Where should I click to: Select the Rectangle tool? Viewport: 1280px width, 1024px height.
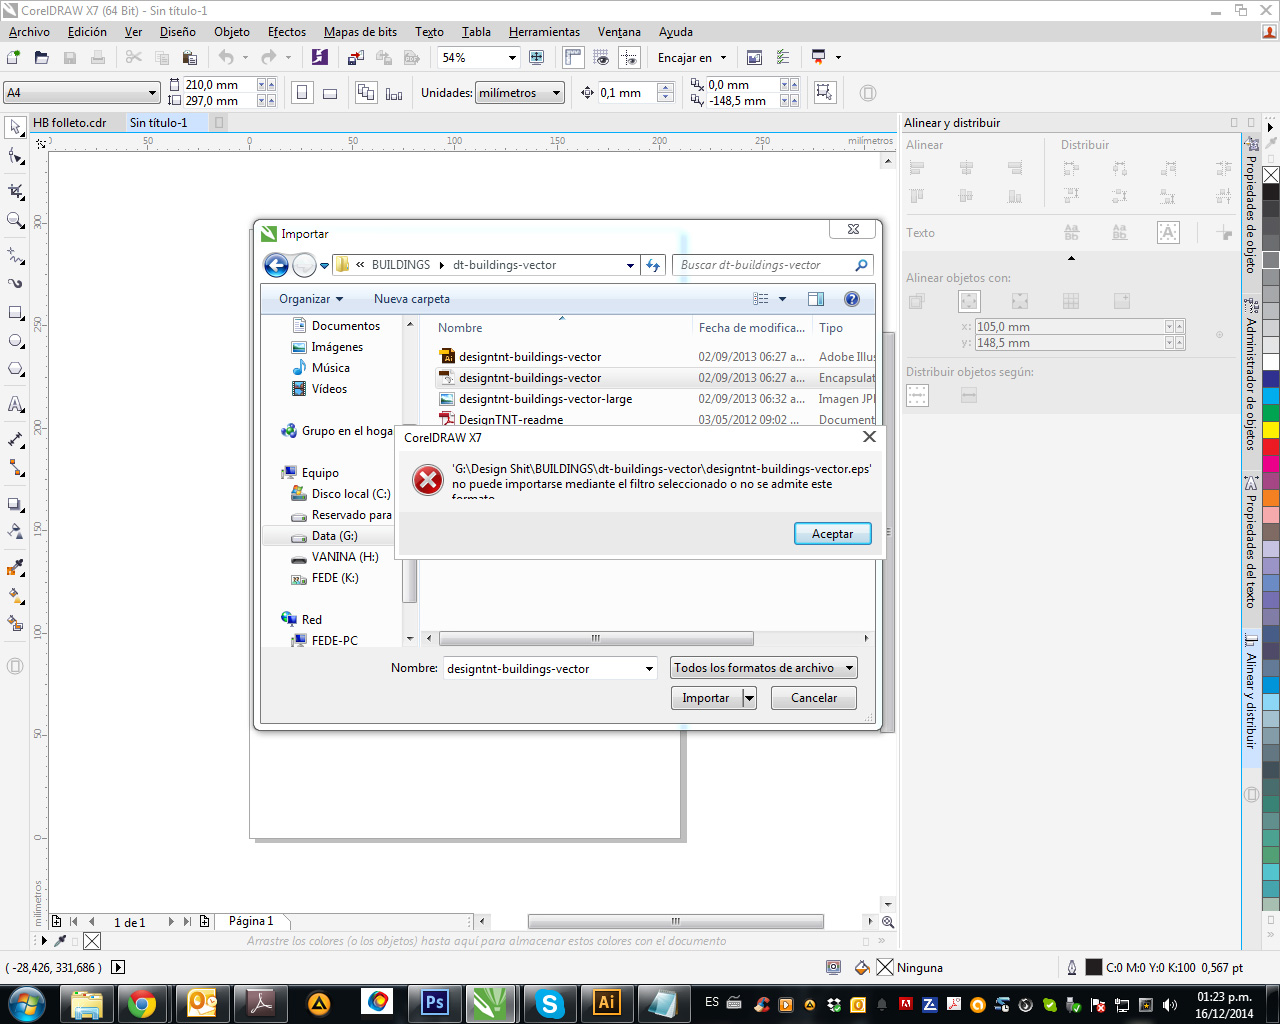point(15,313)
